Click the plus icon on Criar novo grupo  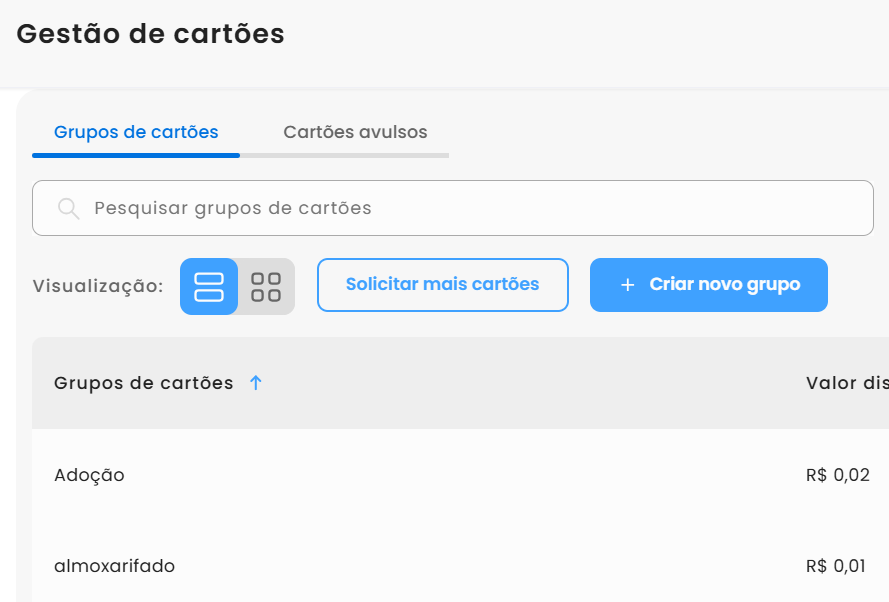[x=628, y=285]
